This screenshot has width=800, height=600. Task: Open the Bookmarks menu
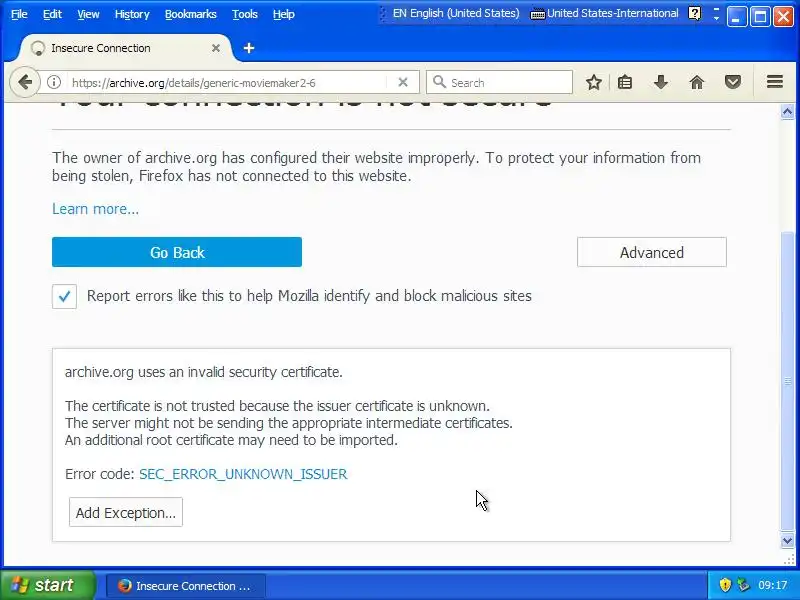(x=190, y=14)
